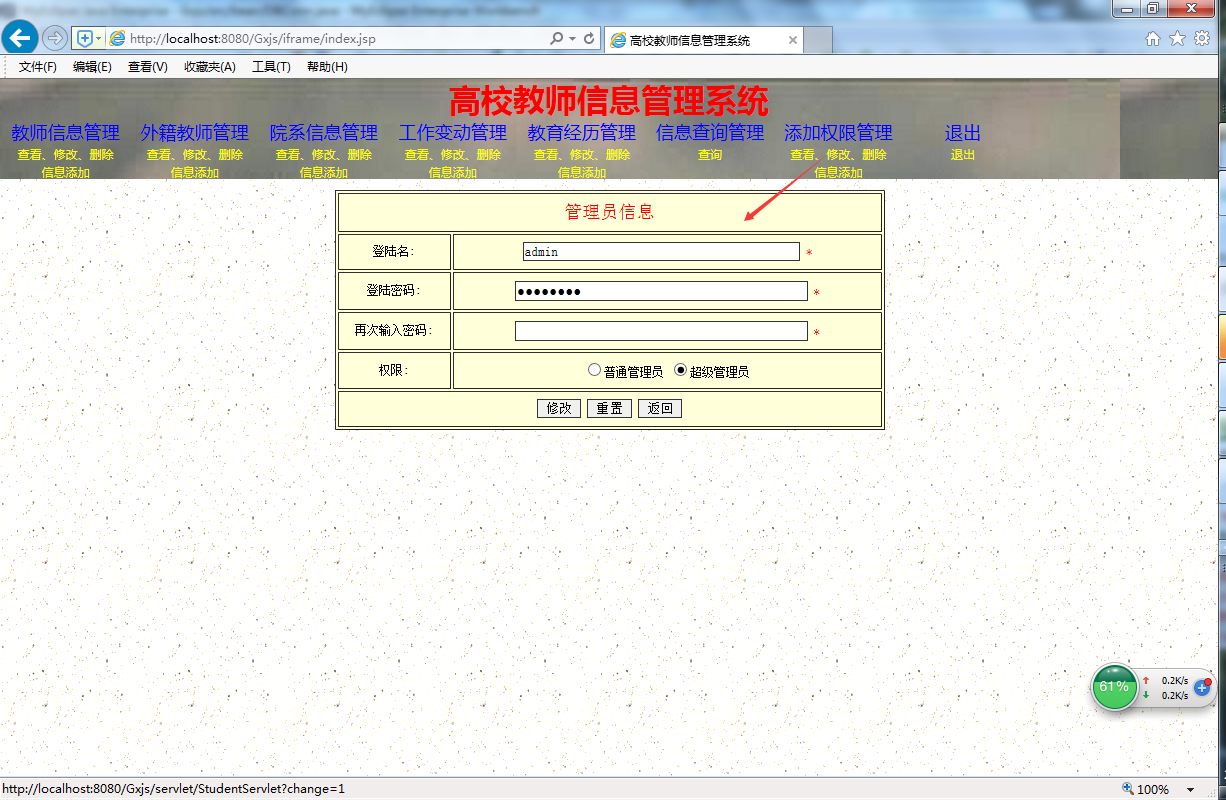Click the 返回 button

(660, 408)
